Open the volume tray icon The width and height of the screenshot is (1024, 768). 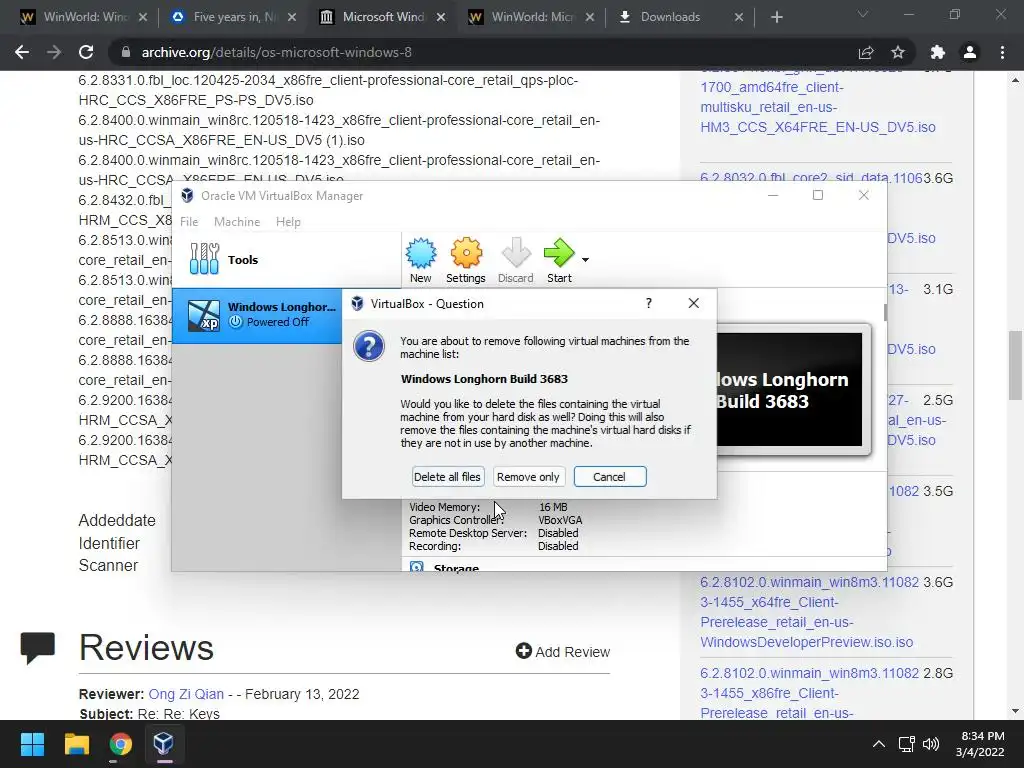pyautogui.click(x=931, y=744)
